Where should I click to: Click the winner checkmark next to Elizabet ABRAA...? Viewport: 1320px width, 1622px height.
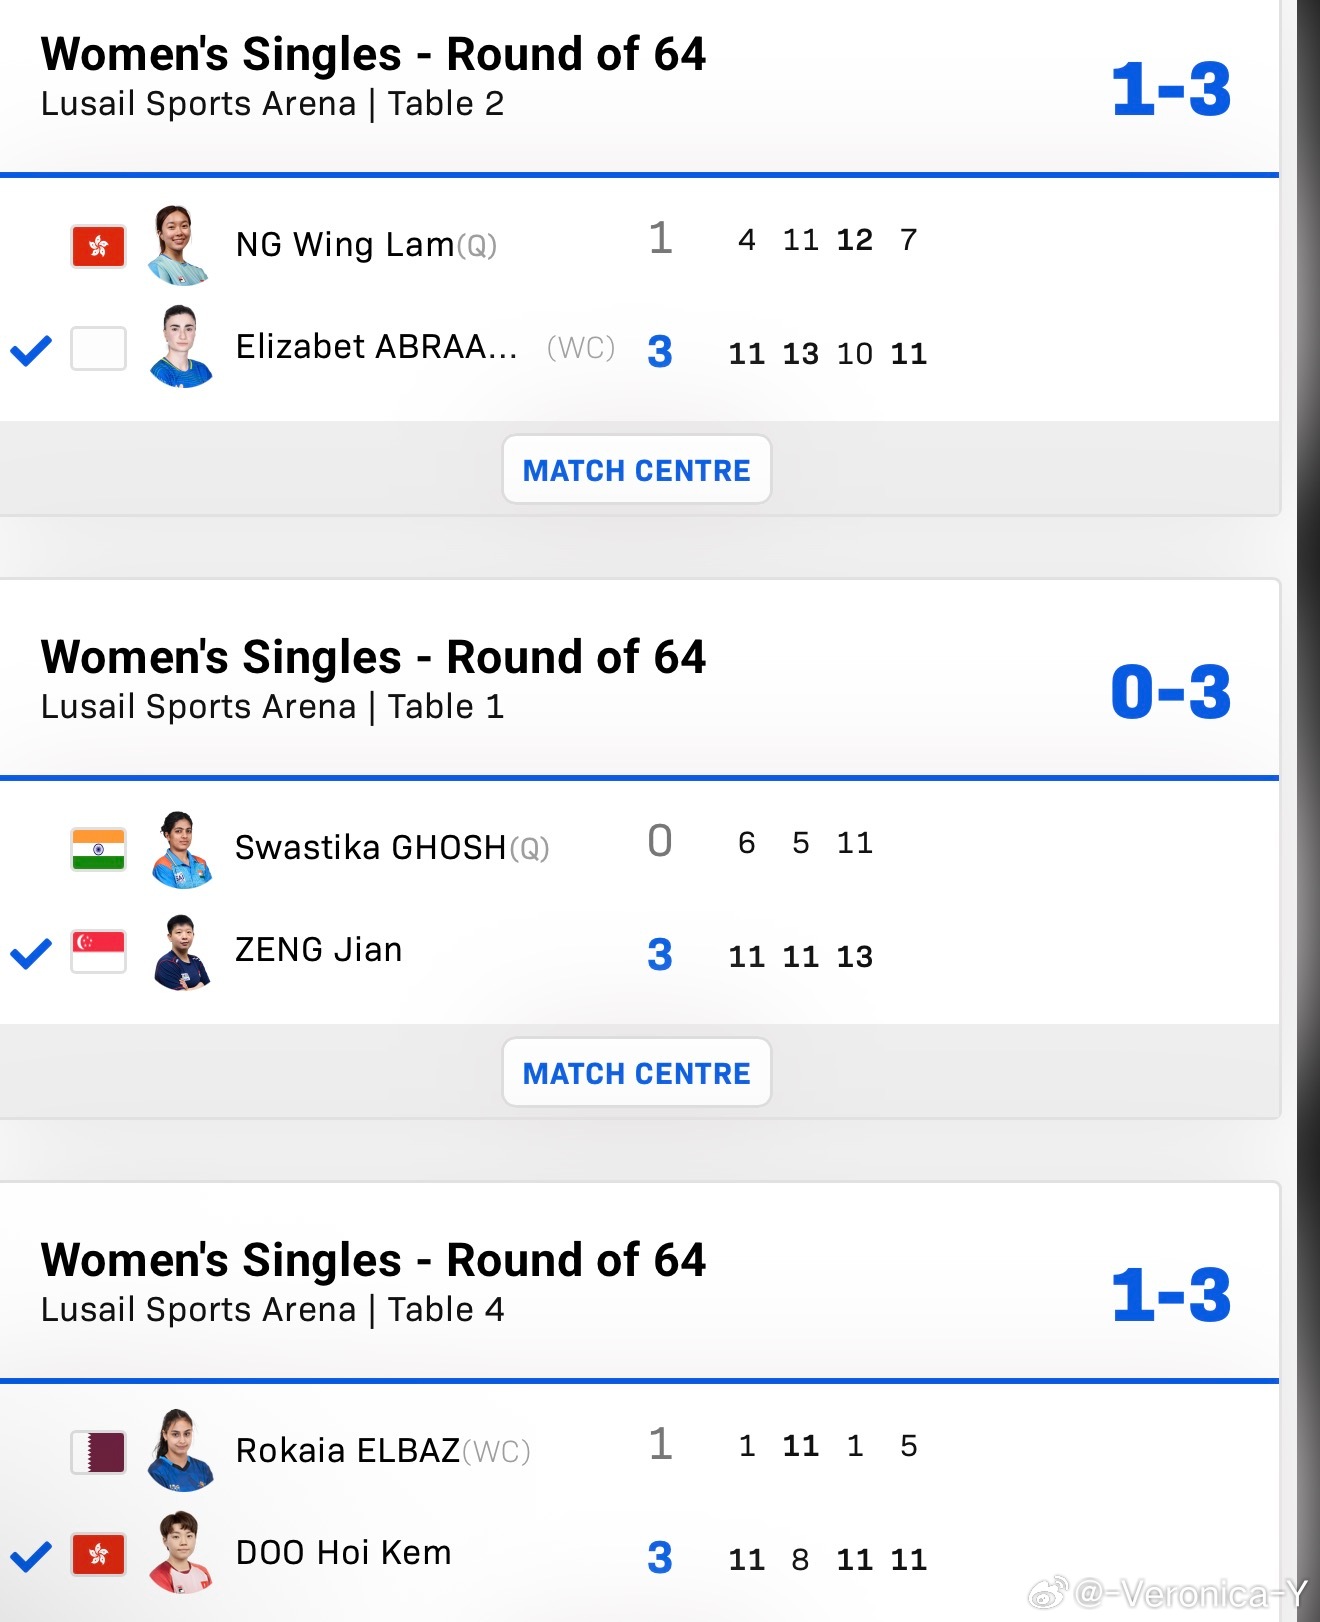[31, 350]
